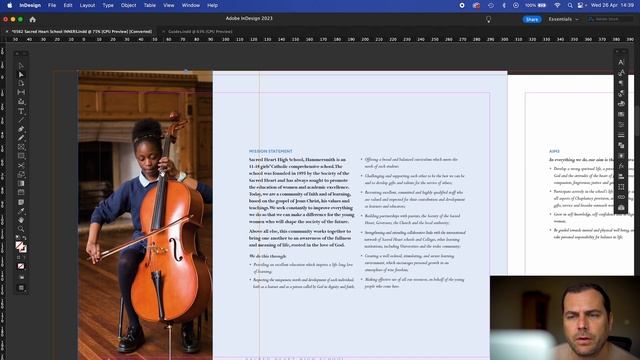Click the cello girl photo on page
Screen dimensions: 640x360
145,215
